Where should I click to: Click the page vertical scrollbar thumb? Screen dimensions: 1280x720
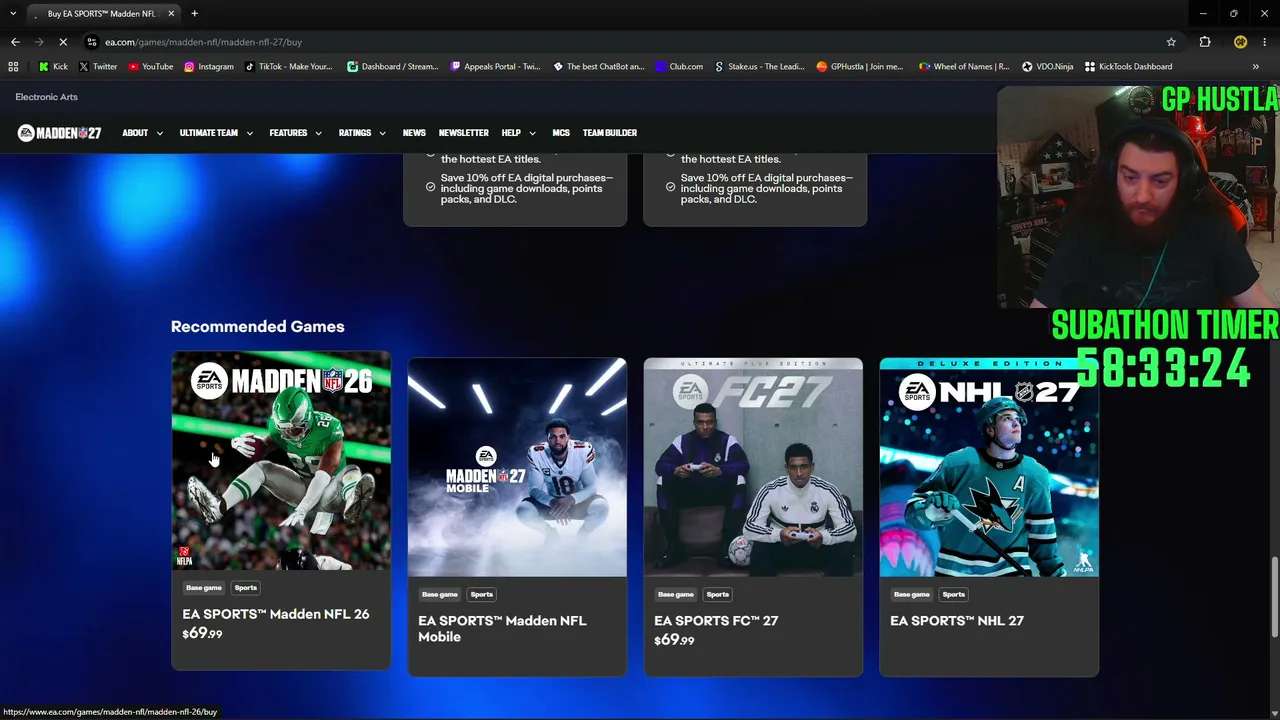click(1274, 597)
